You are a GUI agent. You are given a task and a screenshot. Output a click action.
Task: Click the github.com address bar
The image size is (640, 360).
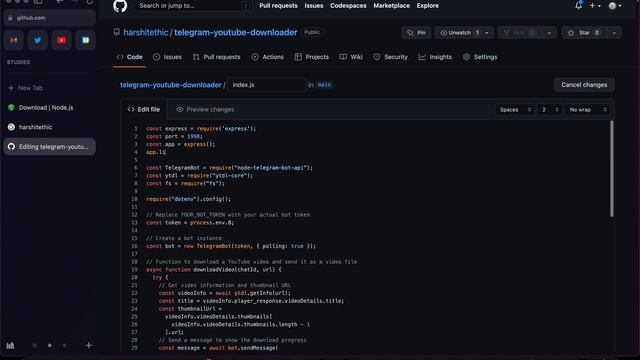point(49,18)
